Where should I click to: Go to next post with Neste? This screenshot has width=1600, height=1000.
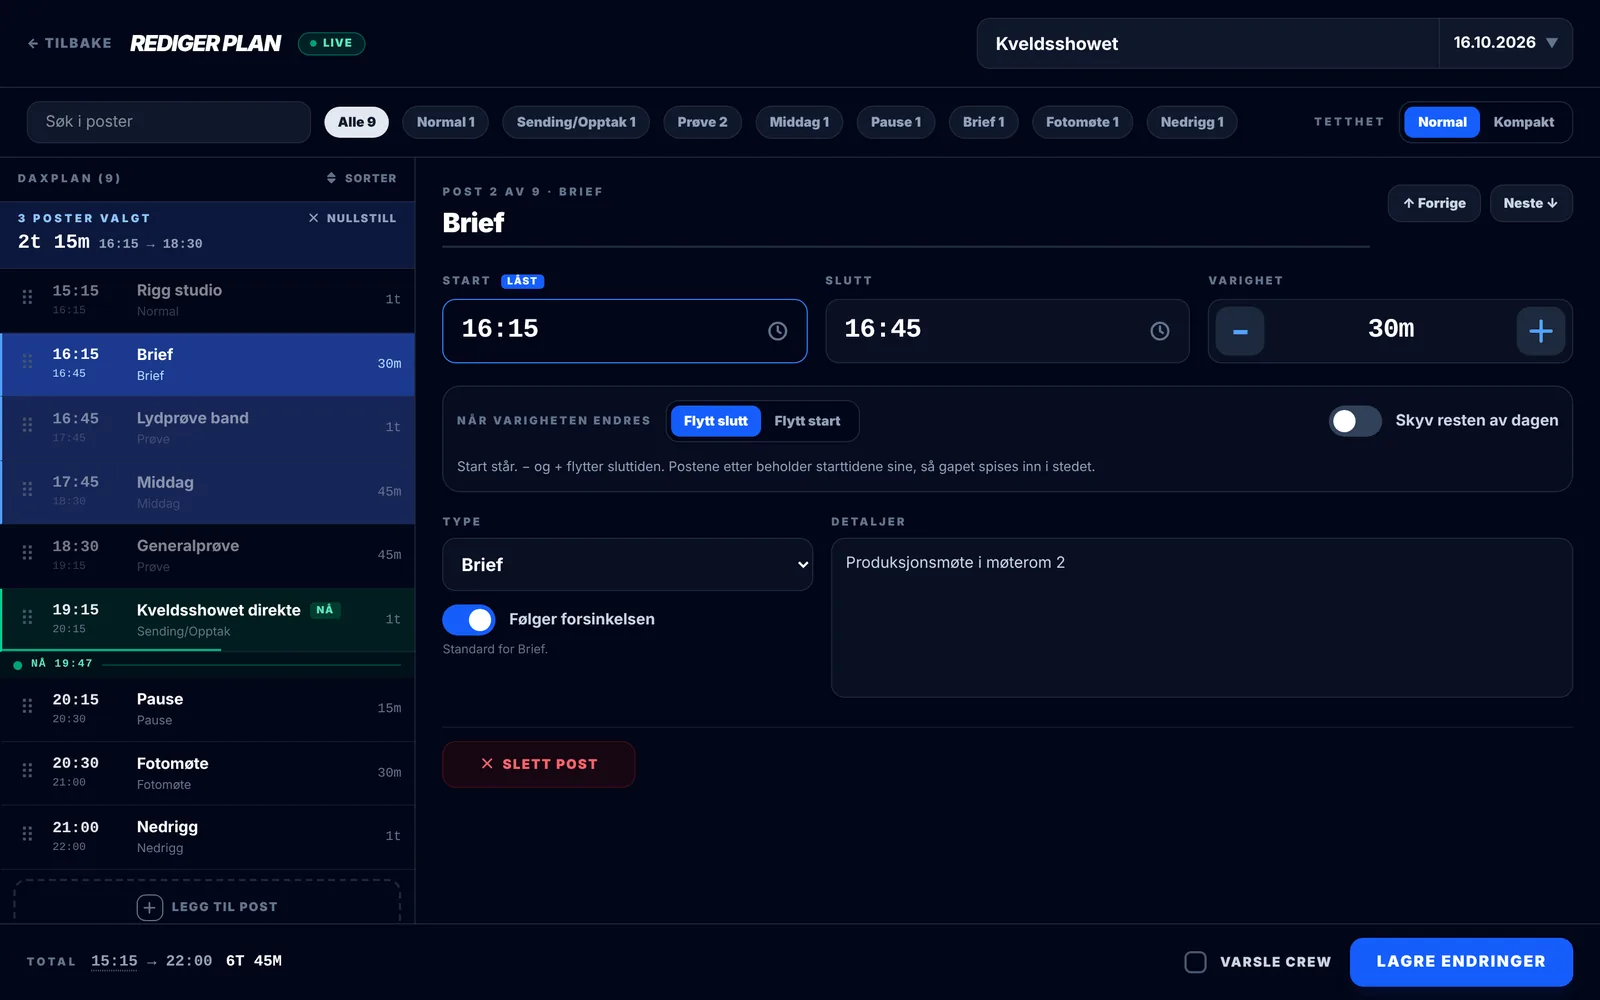(x=1531, y=203)
